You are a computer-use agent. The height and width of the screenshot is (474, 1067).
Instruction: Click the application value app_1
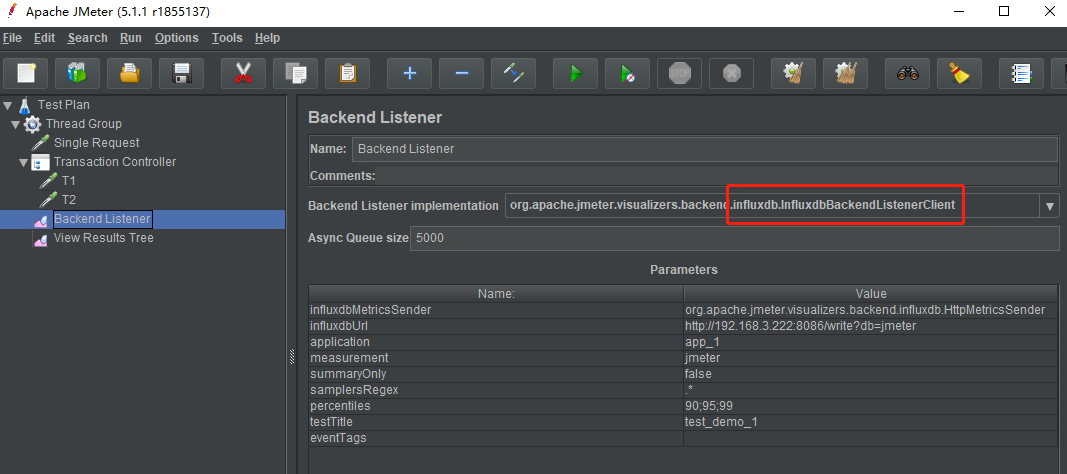coord(871,342)
